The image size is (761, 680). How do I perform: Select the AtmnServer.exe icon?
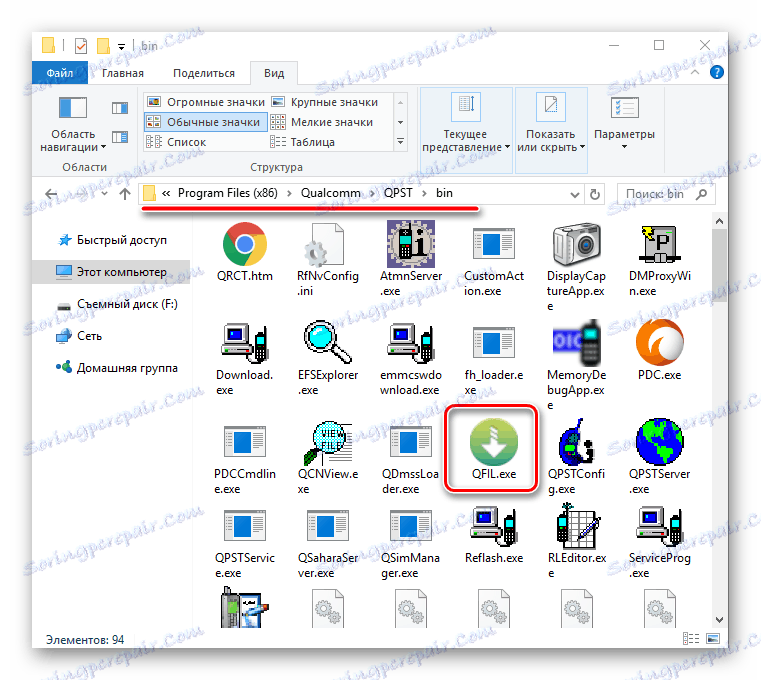point(411,244)
